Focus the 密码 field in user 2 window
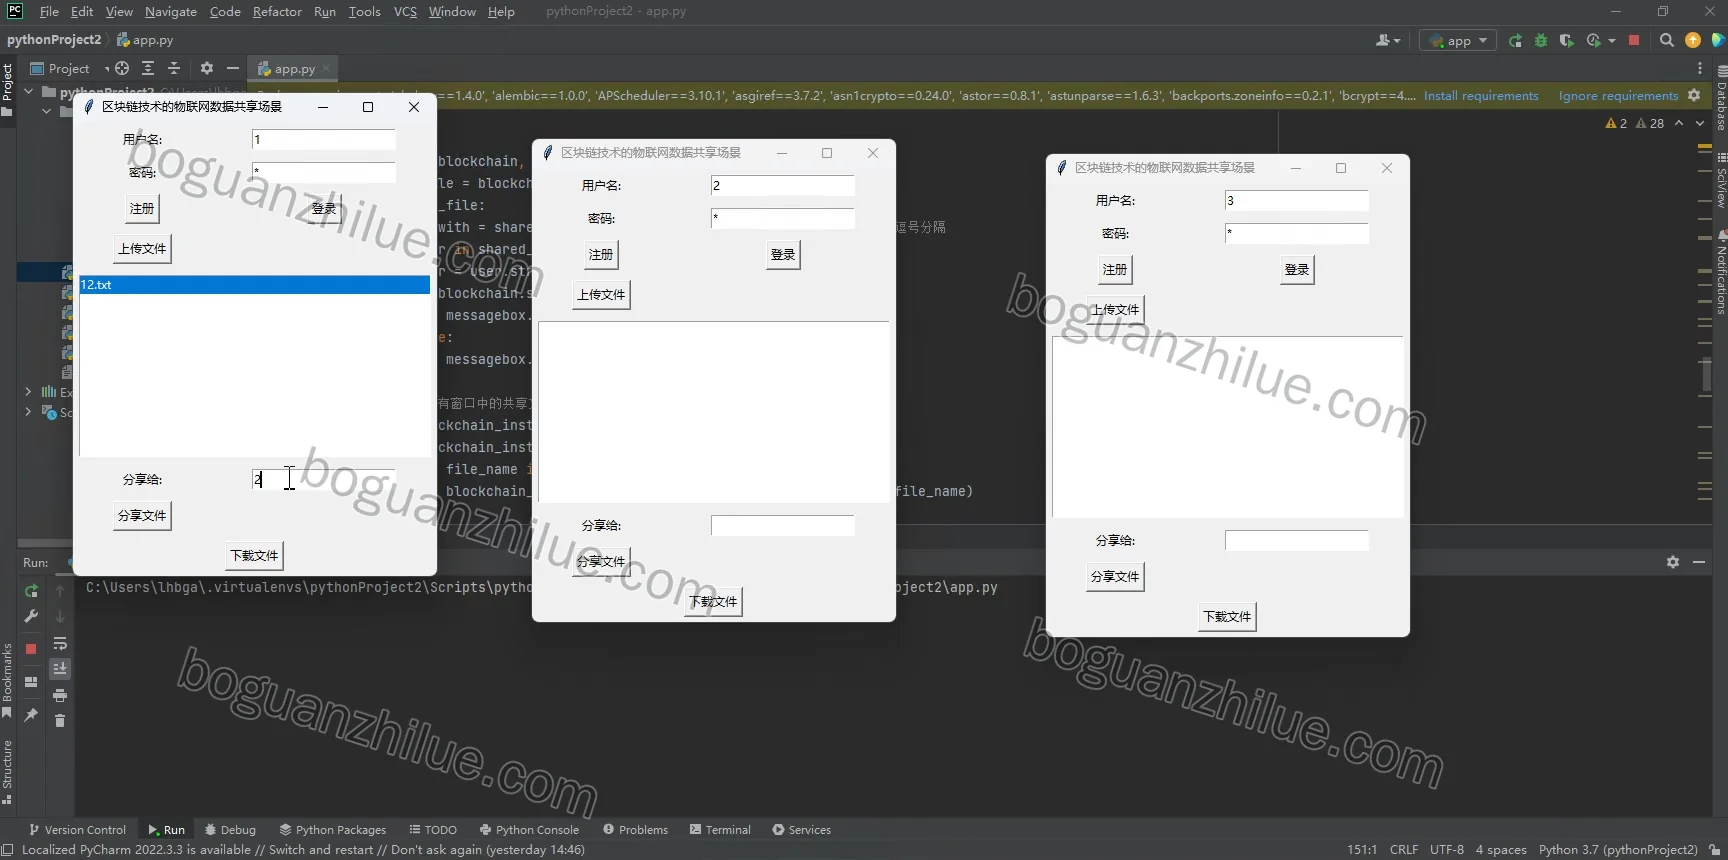 [783, 218]
